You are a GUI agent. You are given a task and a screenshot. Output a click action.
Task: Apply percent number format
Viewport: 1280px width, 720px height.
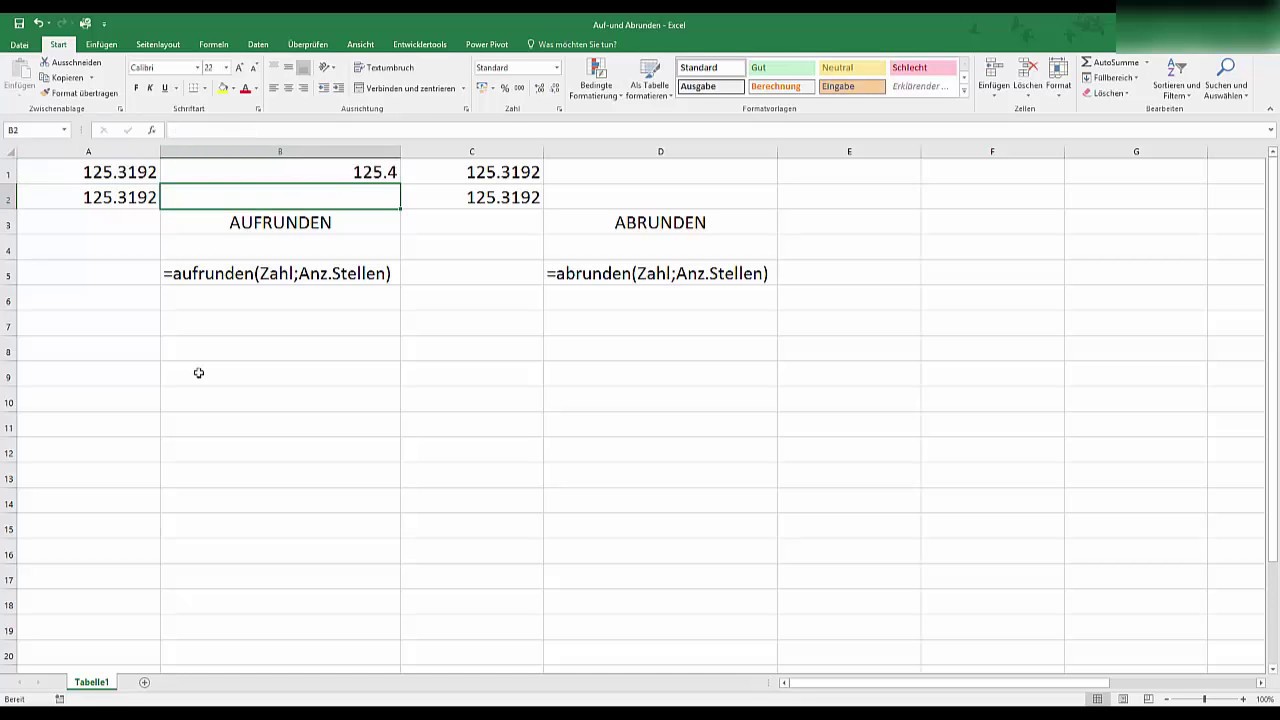[505, 88]
